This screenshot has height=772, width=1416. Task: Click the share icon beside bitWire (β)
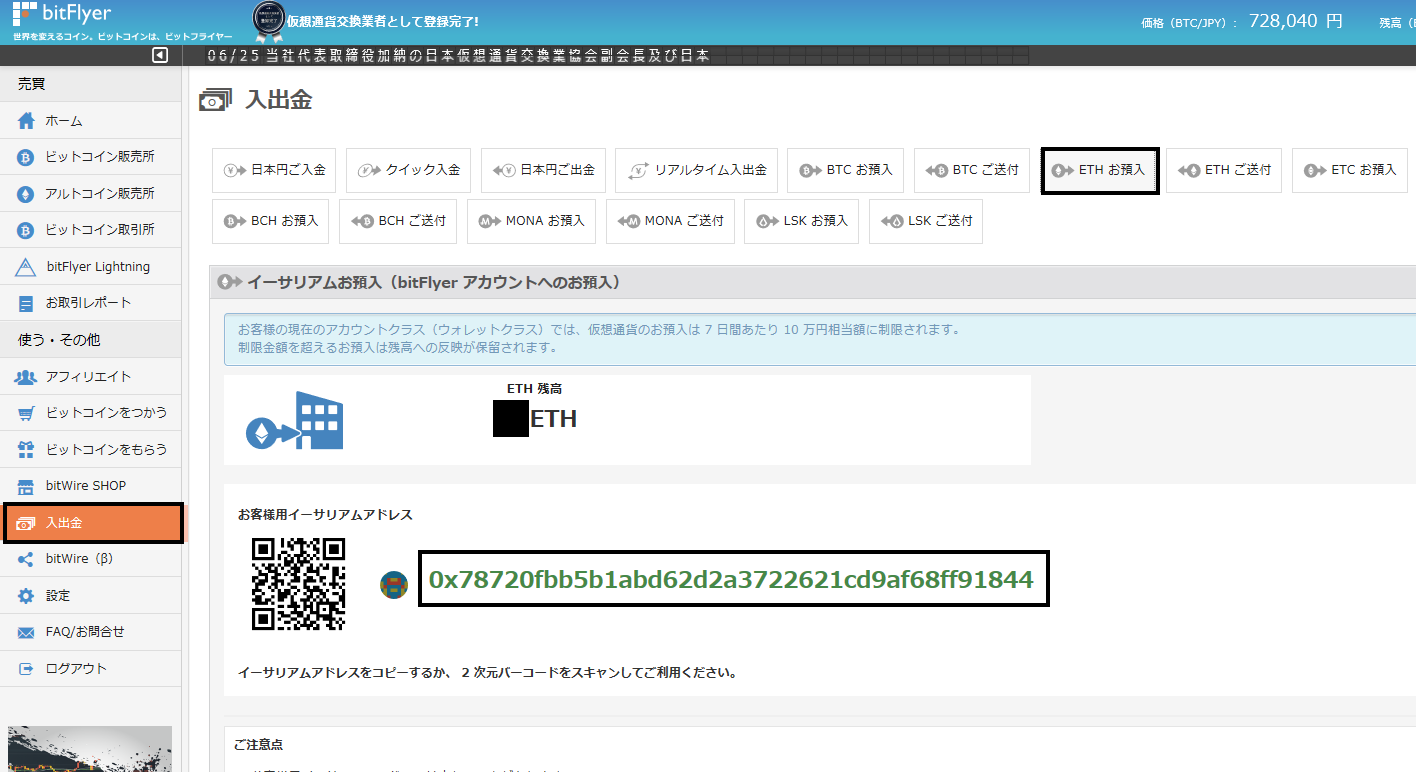click(26, 559)
